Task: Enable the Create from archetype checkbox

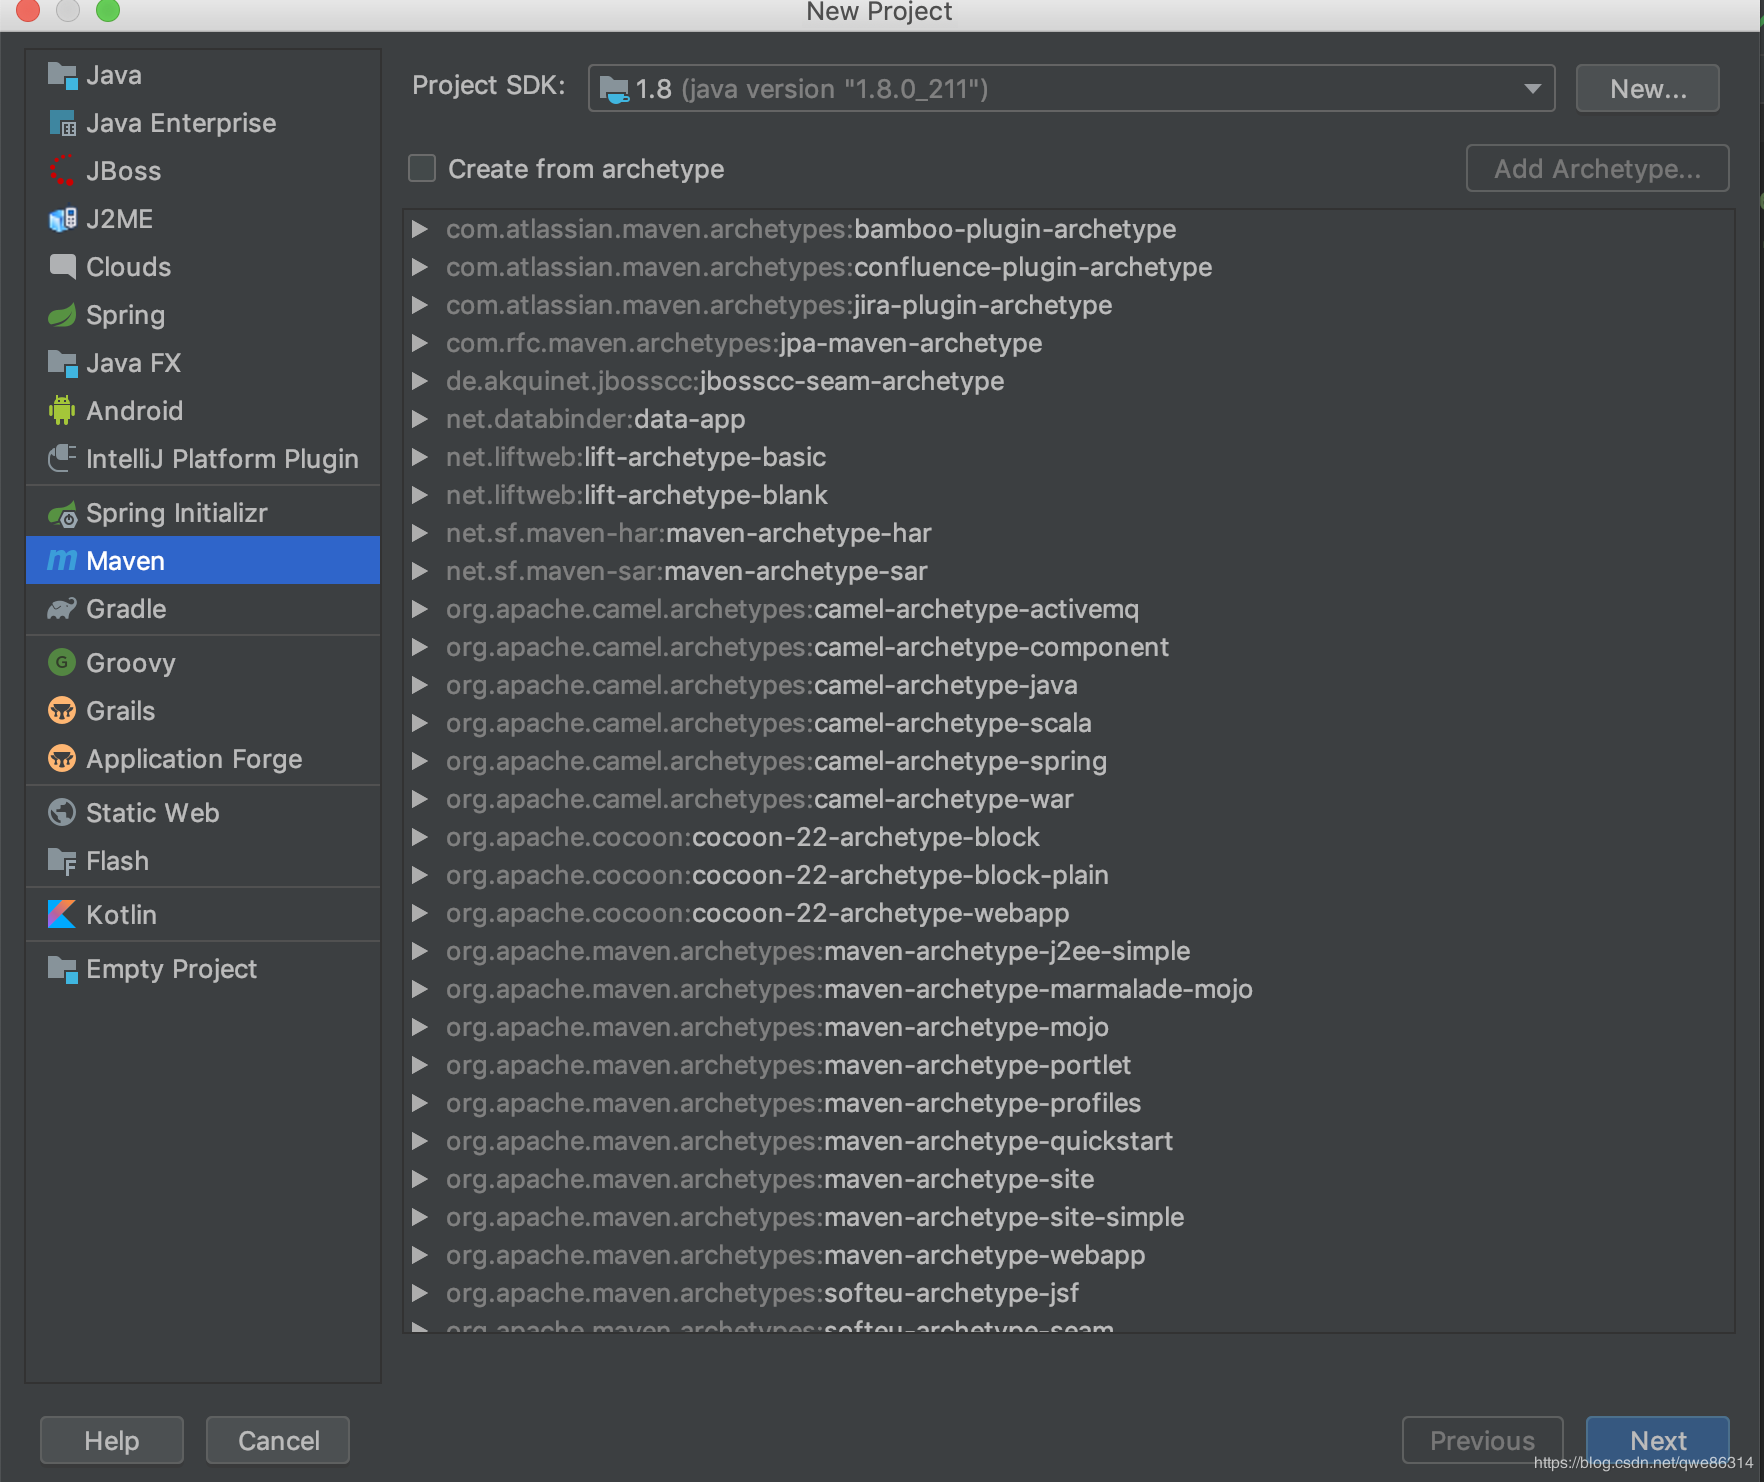Action: tap(422, 168)
